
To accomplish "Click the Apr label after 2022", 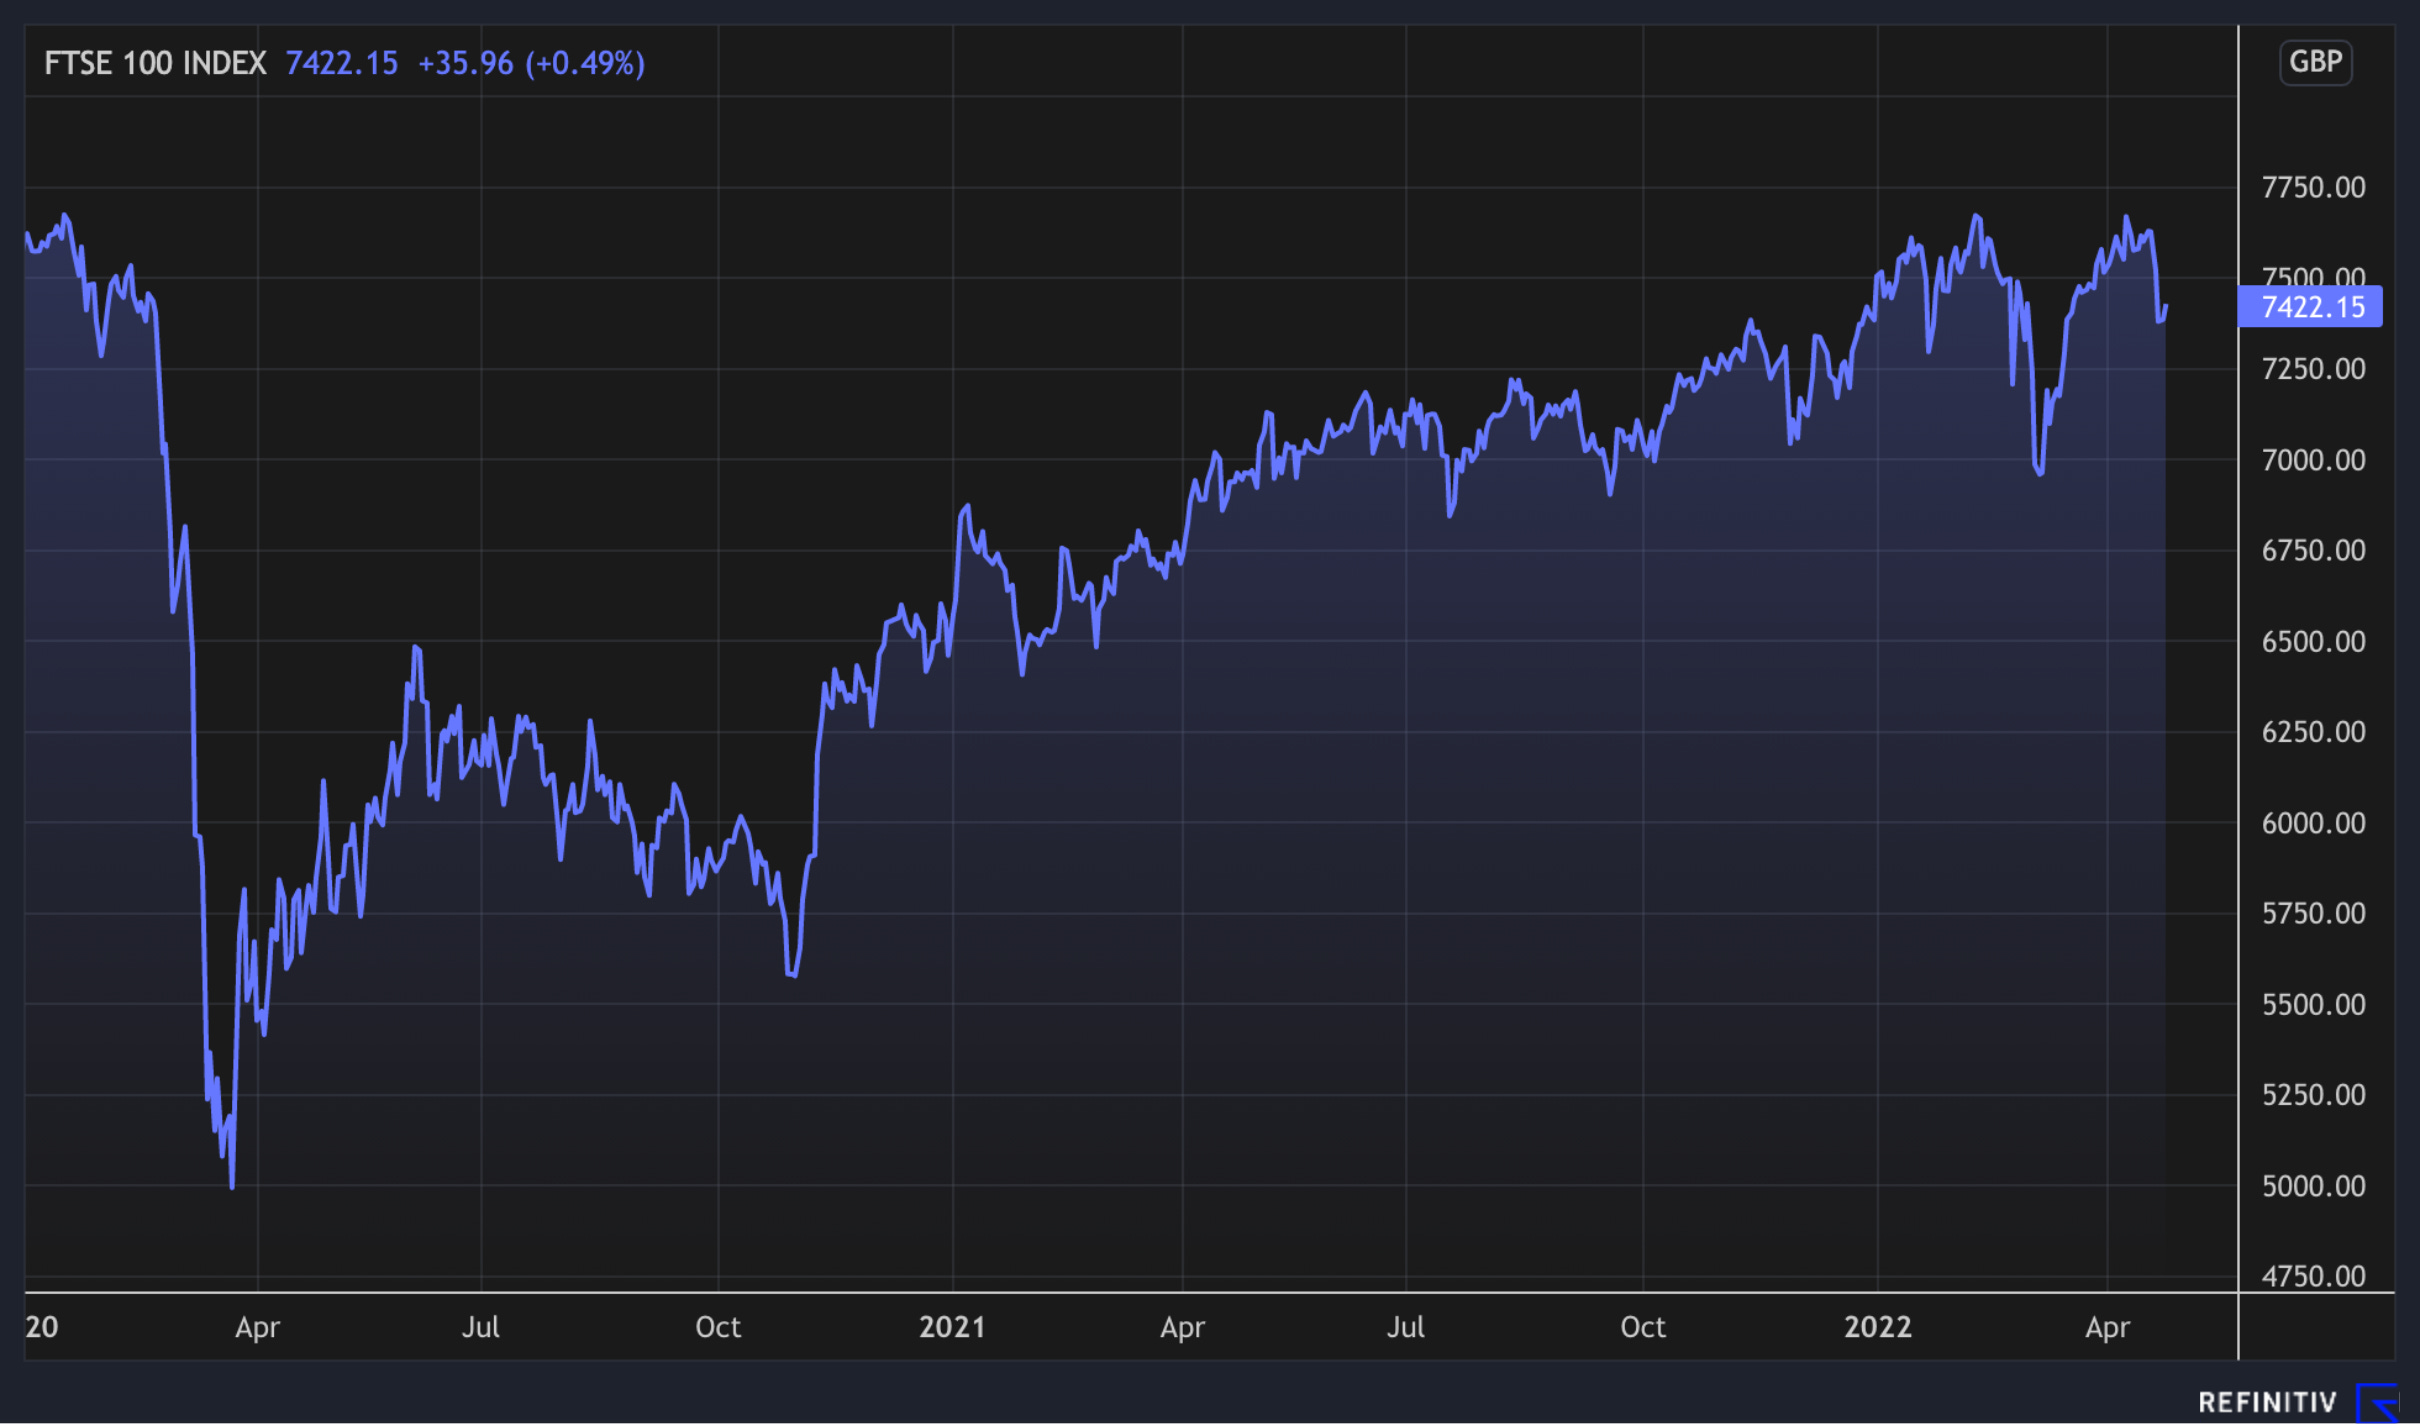I will pos(2107,1328).
